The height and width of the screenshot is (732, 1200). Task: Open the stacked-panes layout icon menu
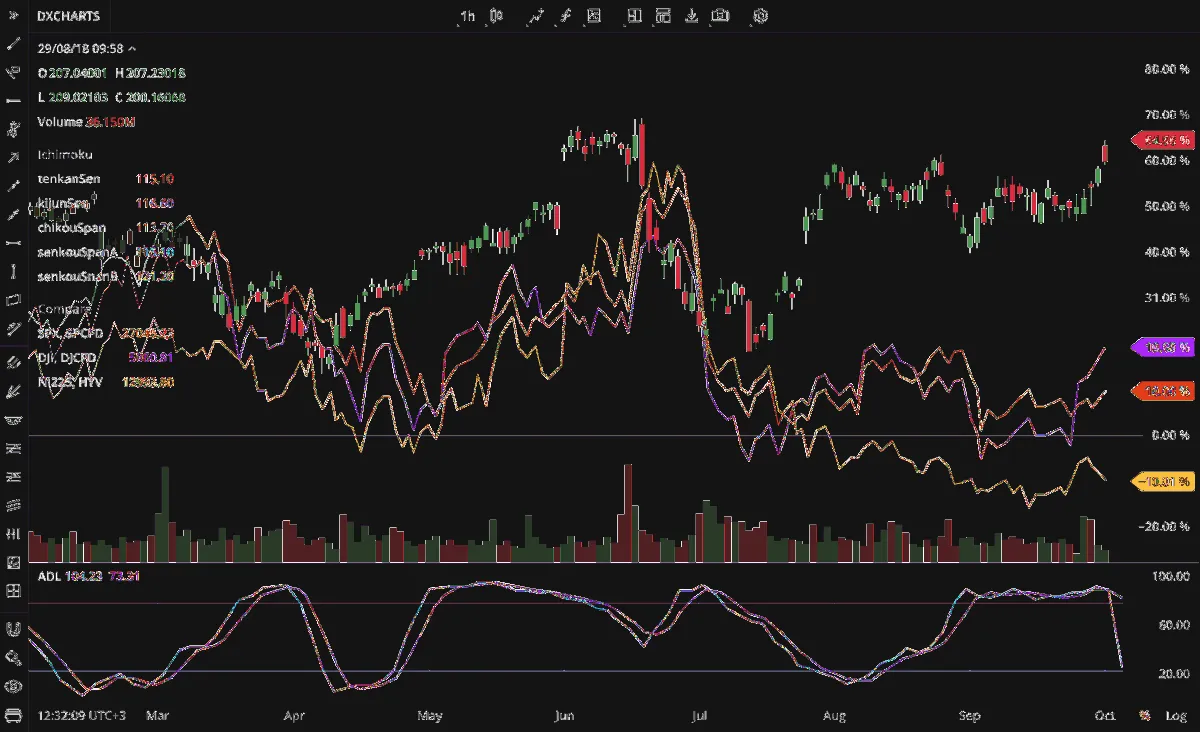[663, 16]
